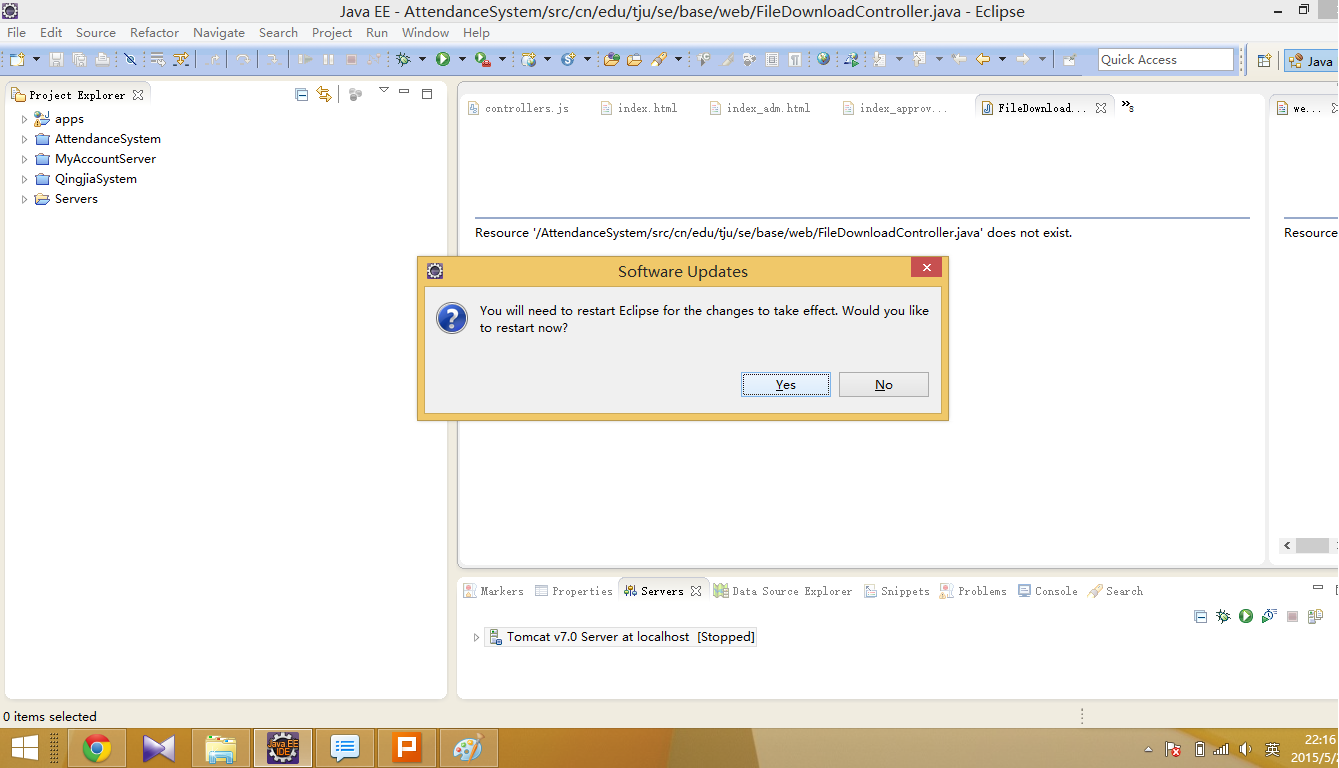Switch to the Data Source Explorer tab

tap(783, 591)
